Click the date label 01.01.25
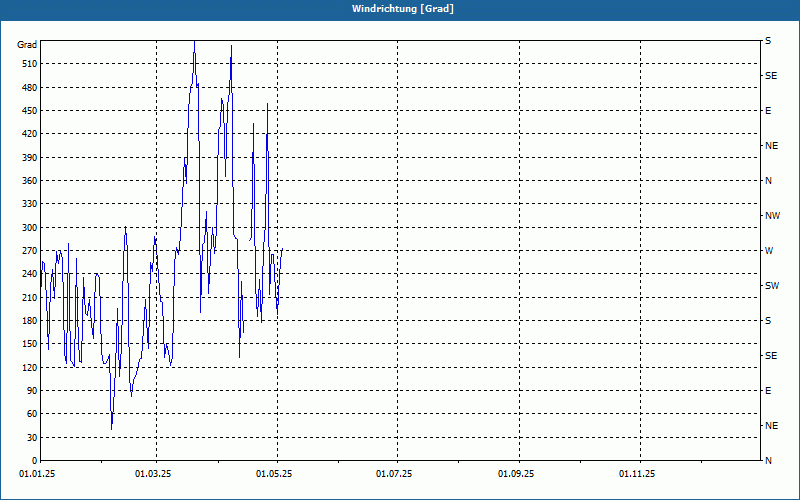This screenshot has height=500, width=800. 37,474
